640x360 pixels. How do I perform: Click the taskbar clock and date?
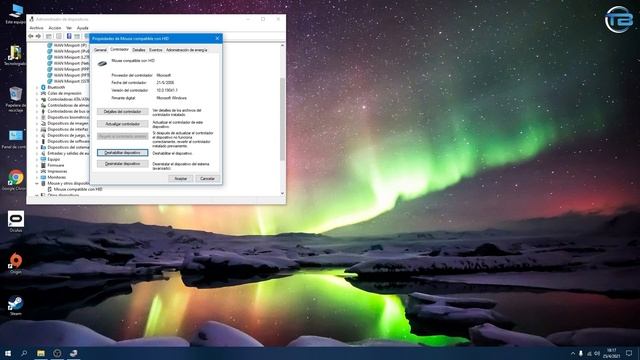[x=611, y=353]
